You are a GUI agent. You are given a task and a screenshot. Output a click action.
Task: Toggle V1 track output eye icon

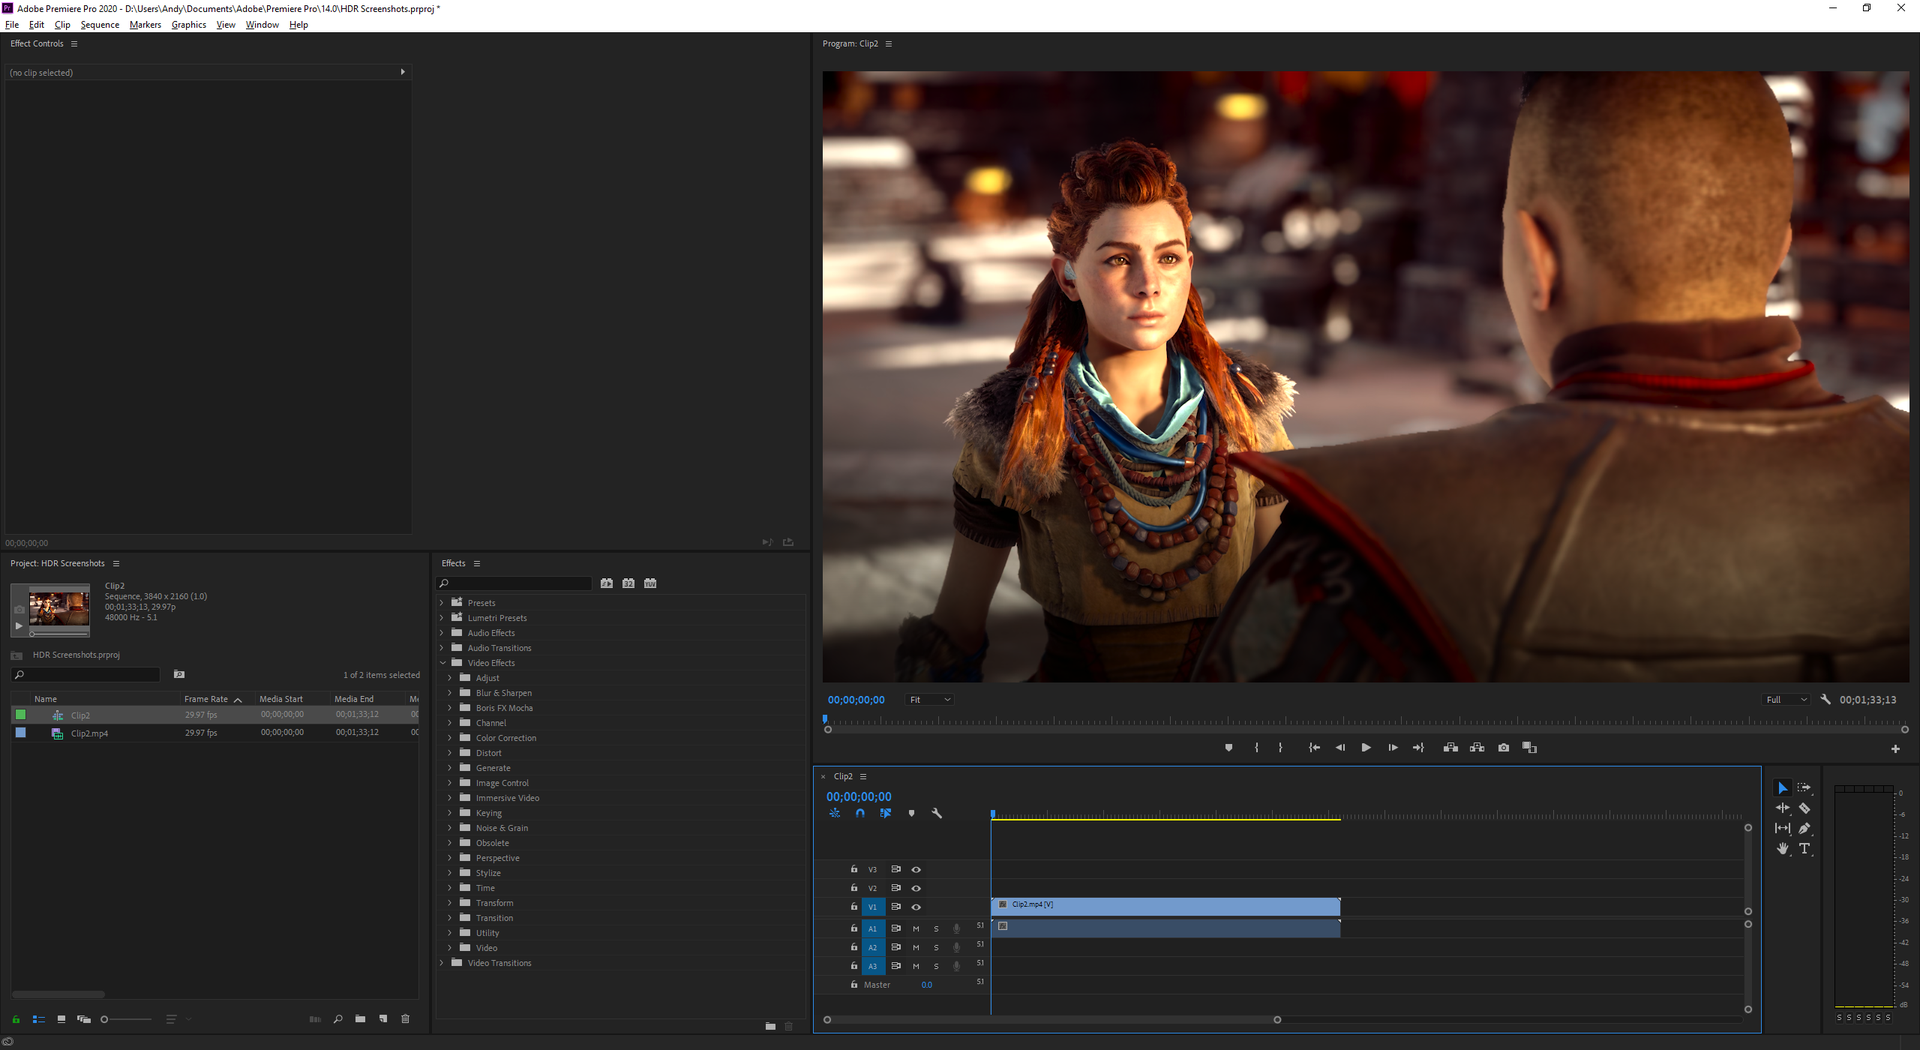[x=916, y=907]
